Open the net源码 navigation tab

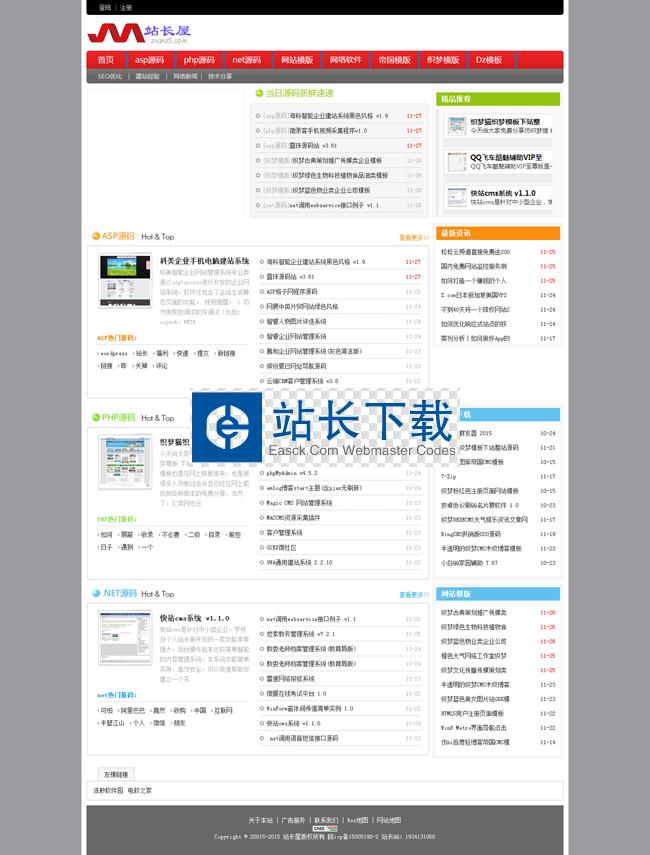(246, 60)
